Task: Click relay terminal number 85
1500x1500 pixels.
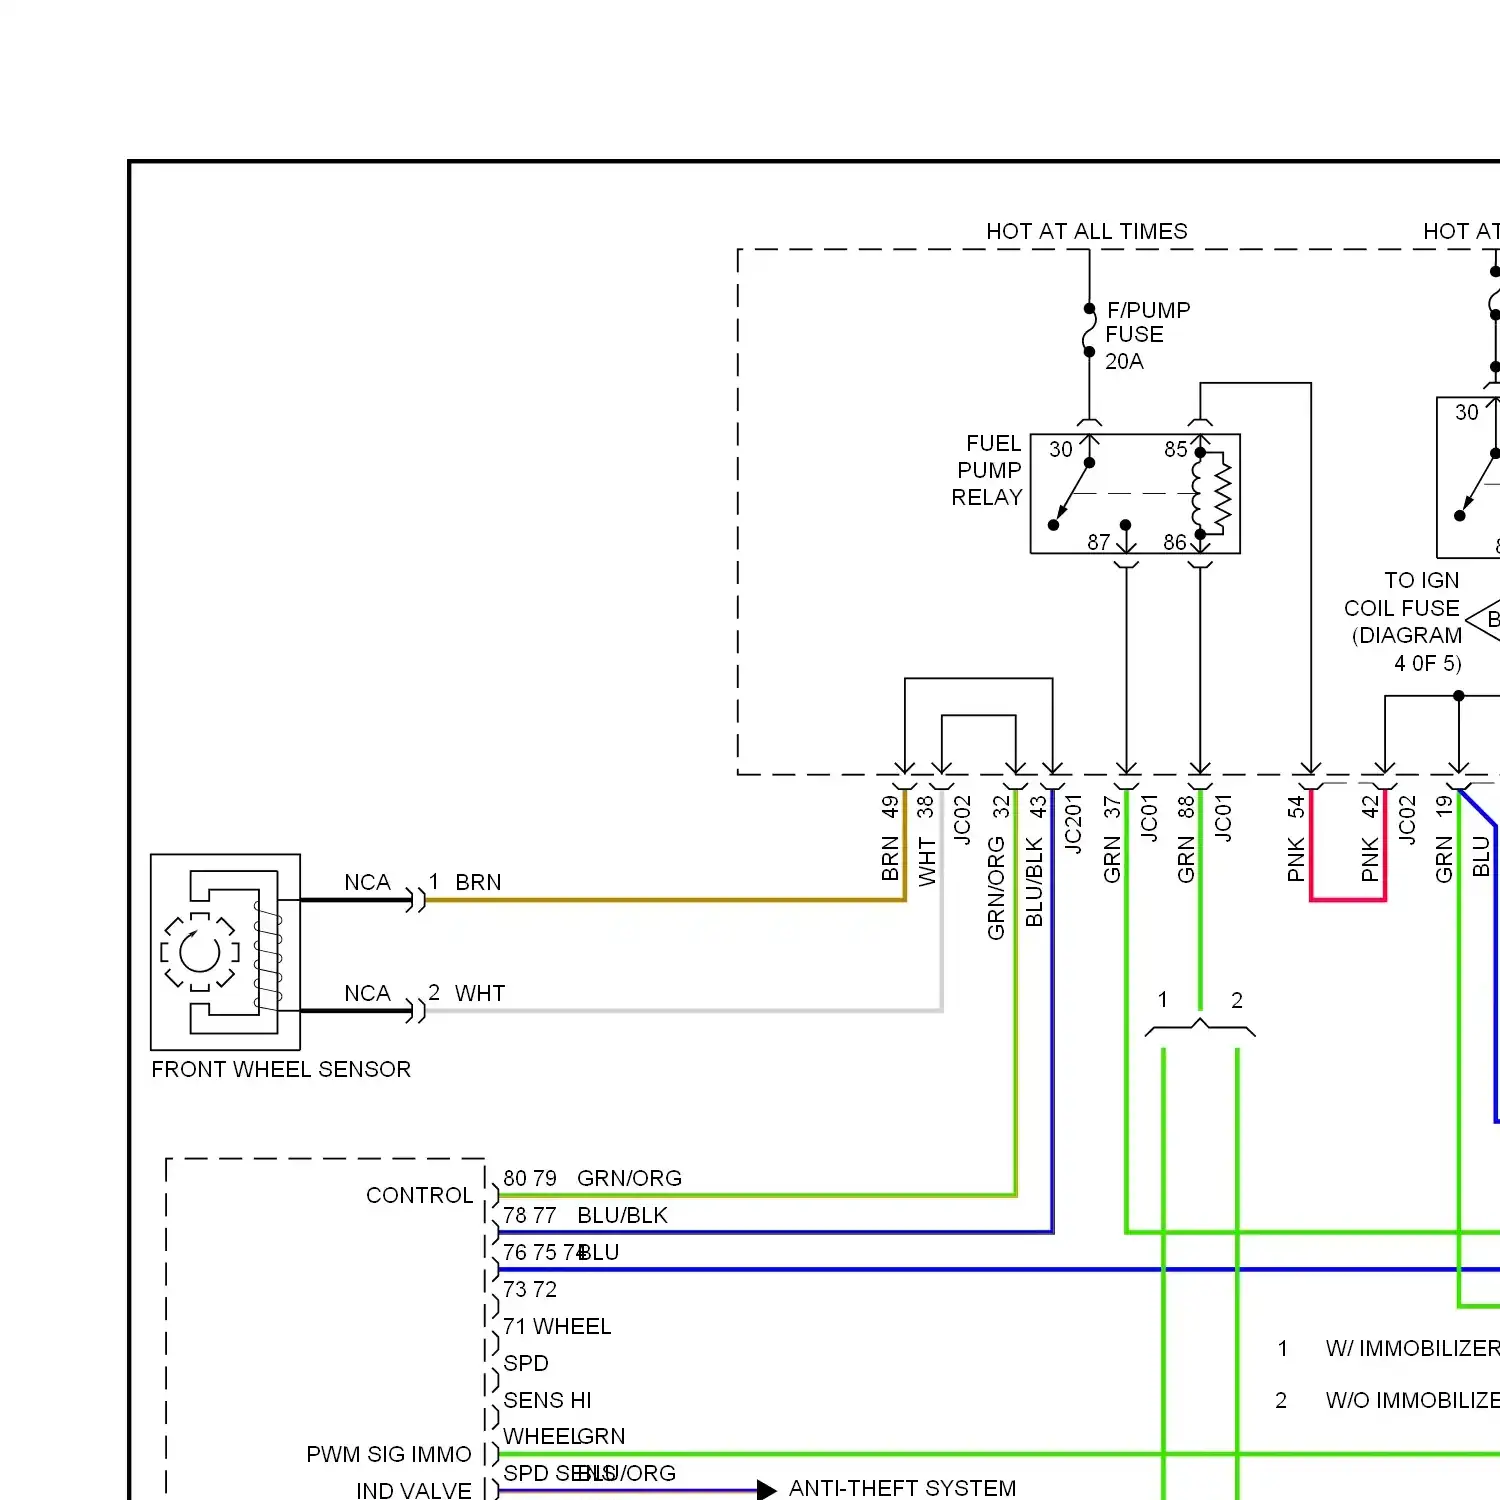Action: [1176, 449]
